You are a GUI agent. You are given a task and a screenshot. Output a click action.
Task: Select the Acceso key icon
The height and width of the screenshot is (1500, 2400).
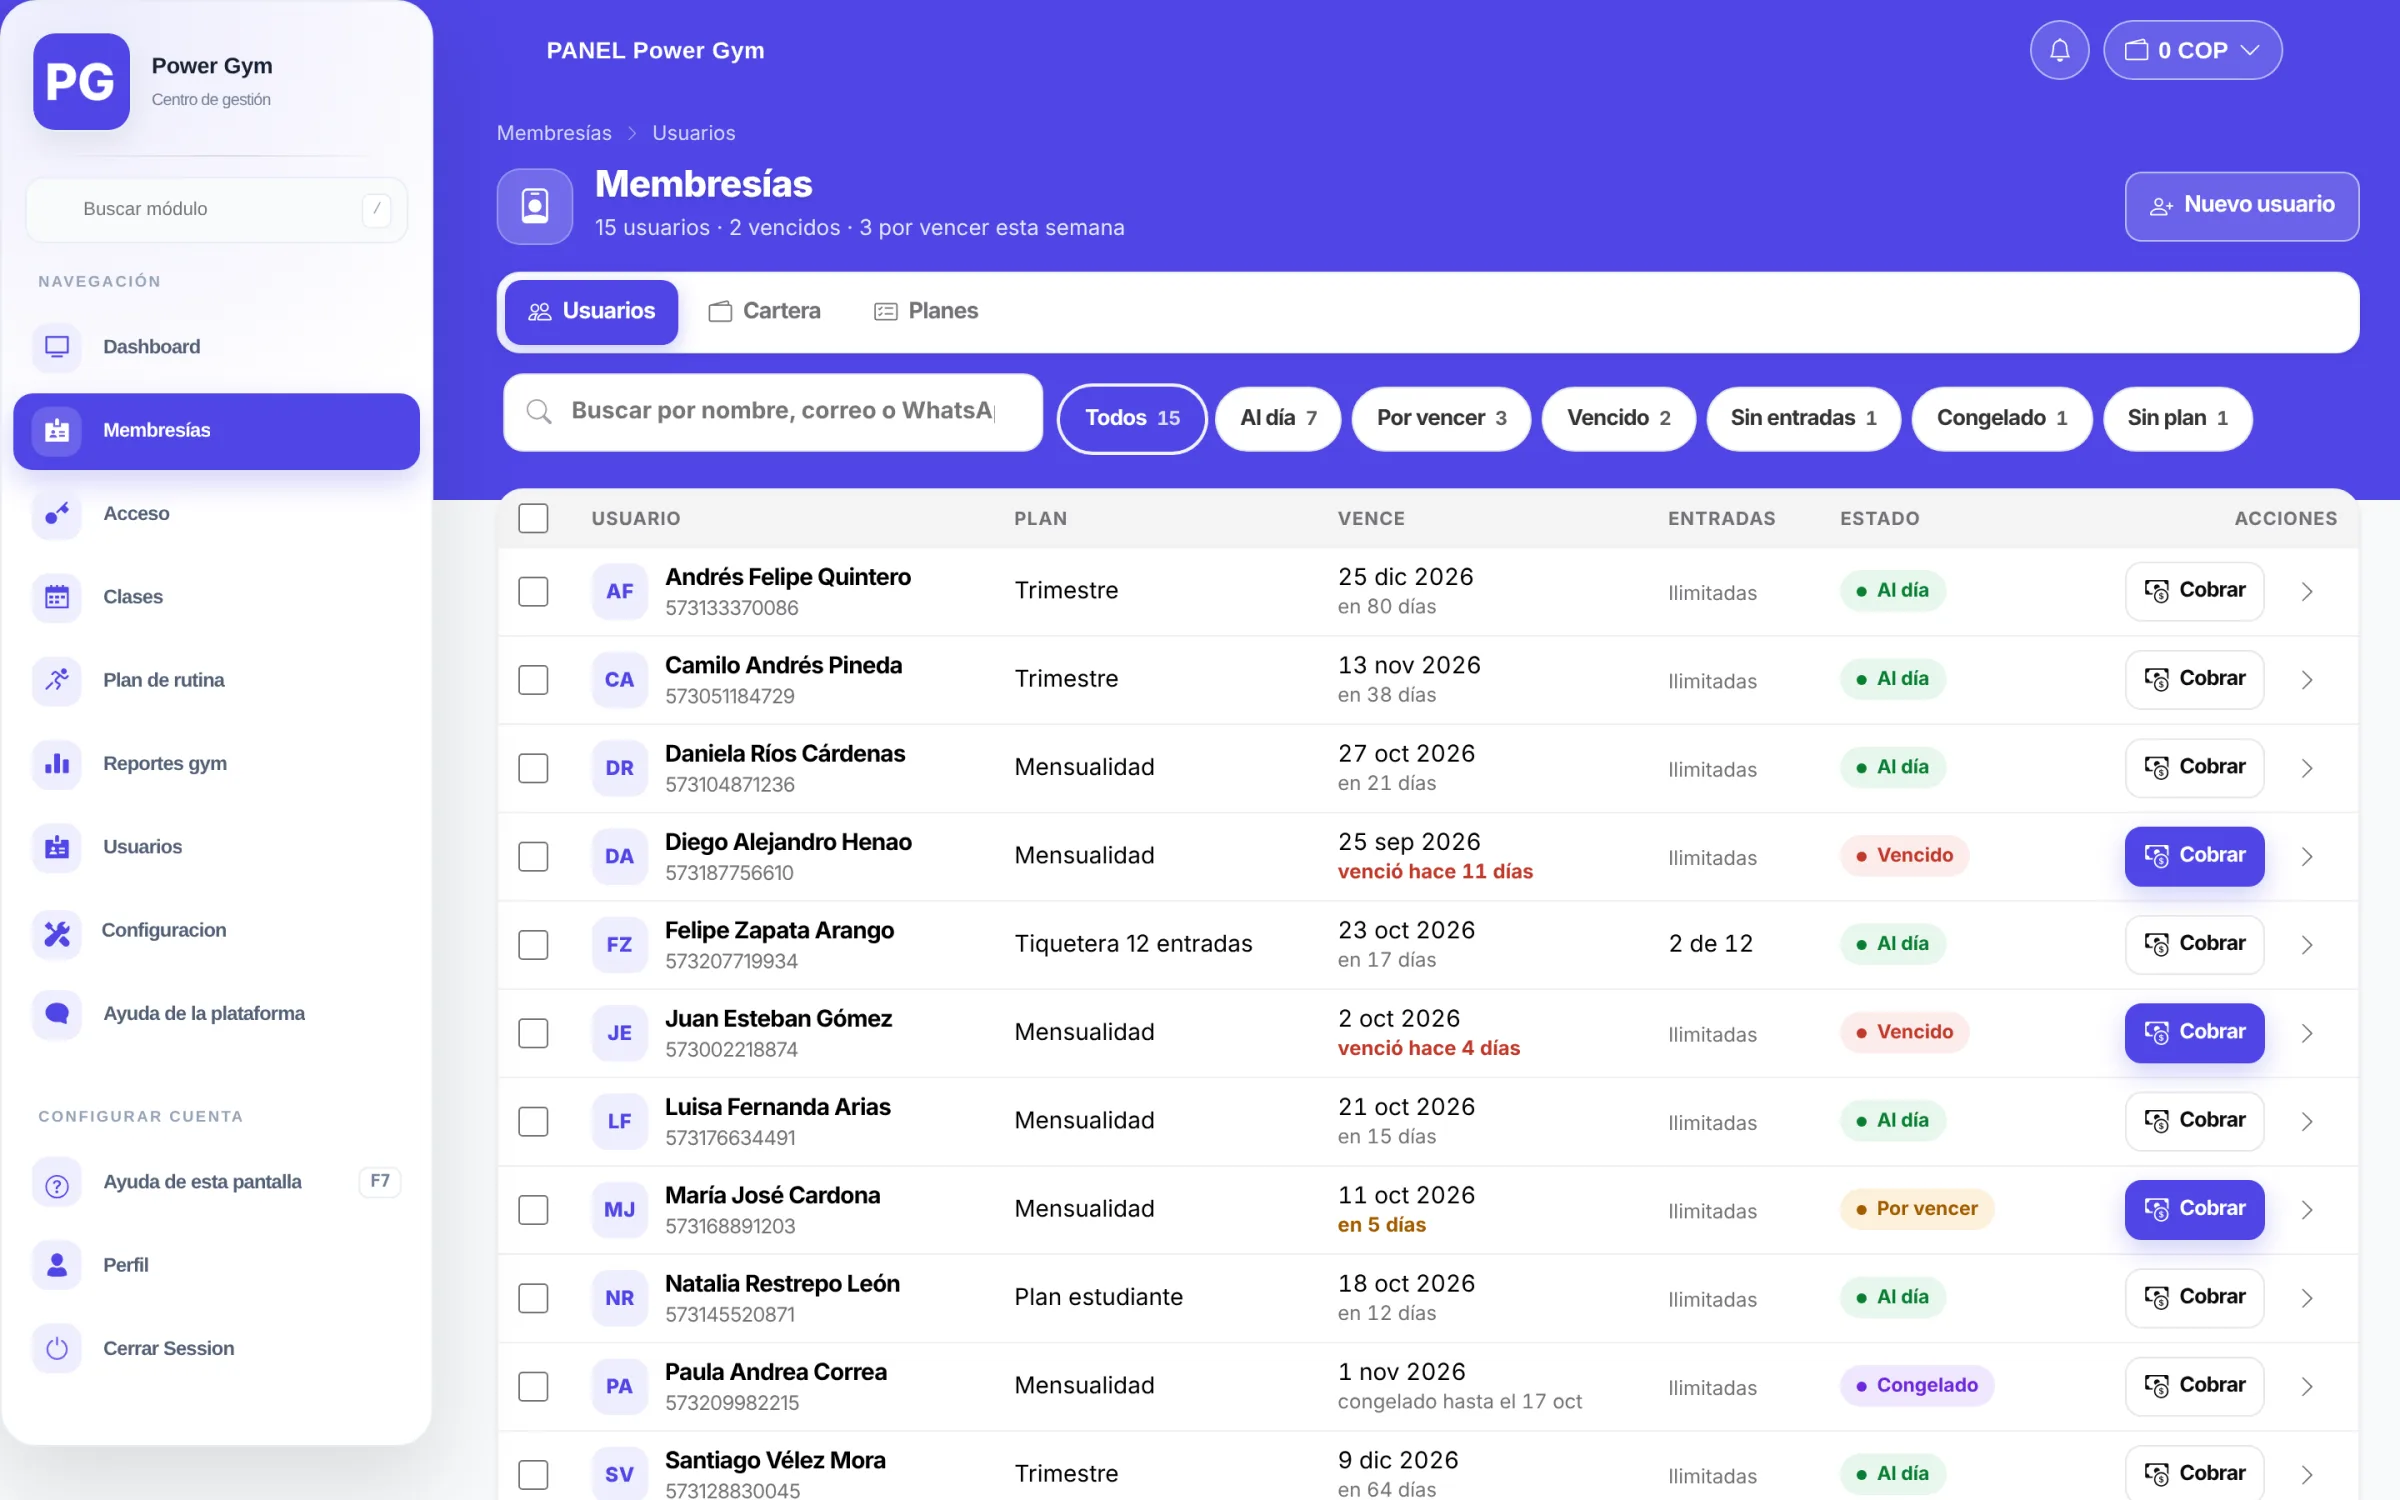point(57,514)
